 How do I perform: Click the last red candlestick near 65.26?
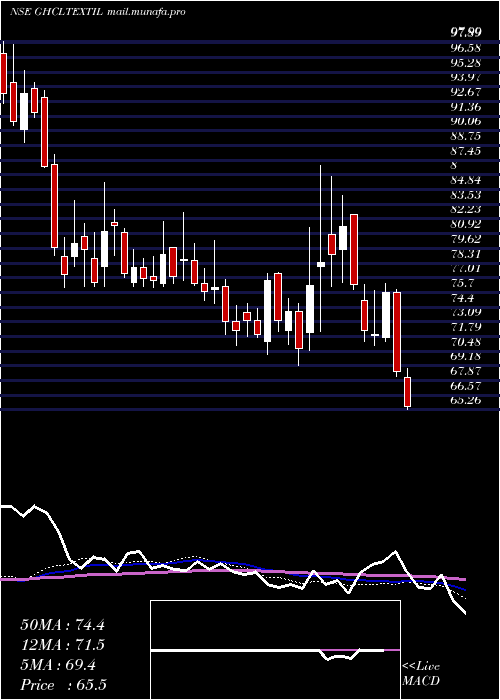click(x=407, y=392)
